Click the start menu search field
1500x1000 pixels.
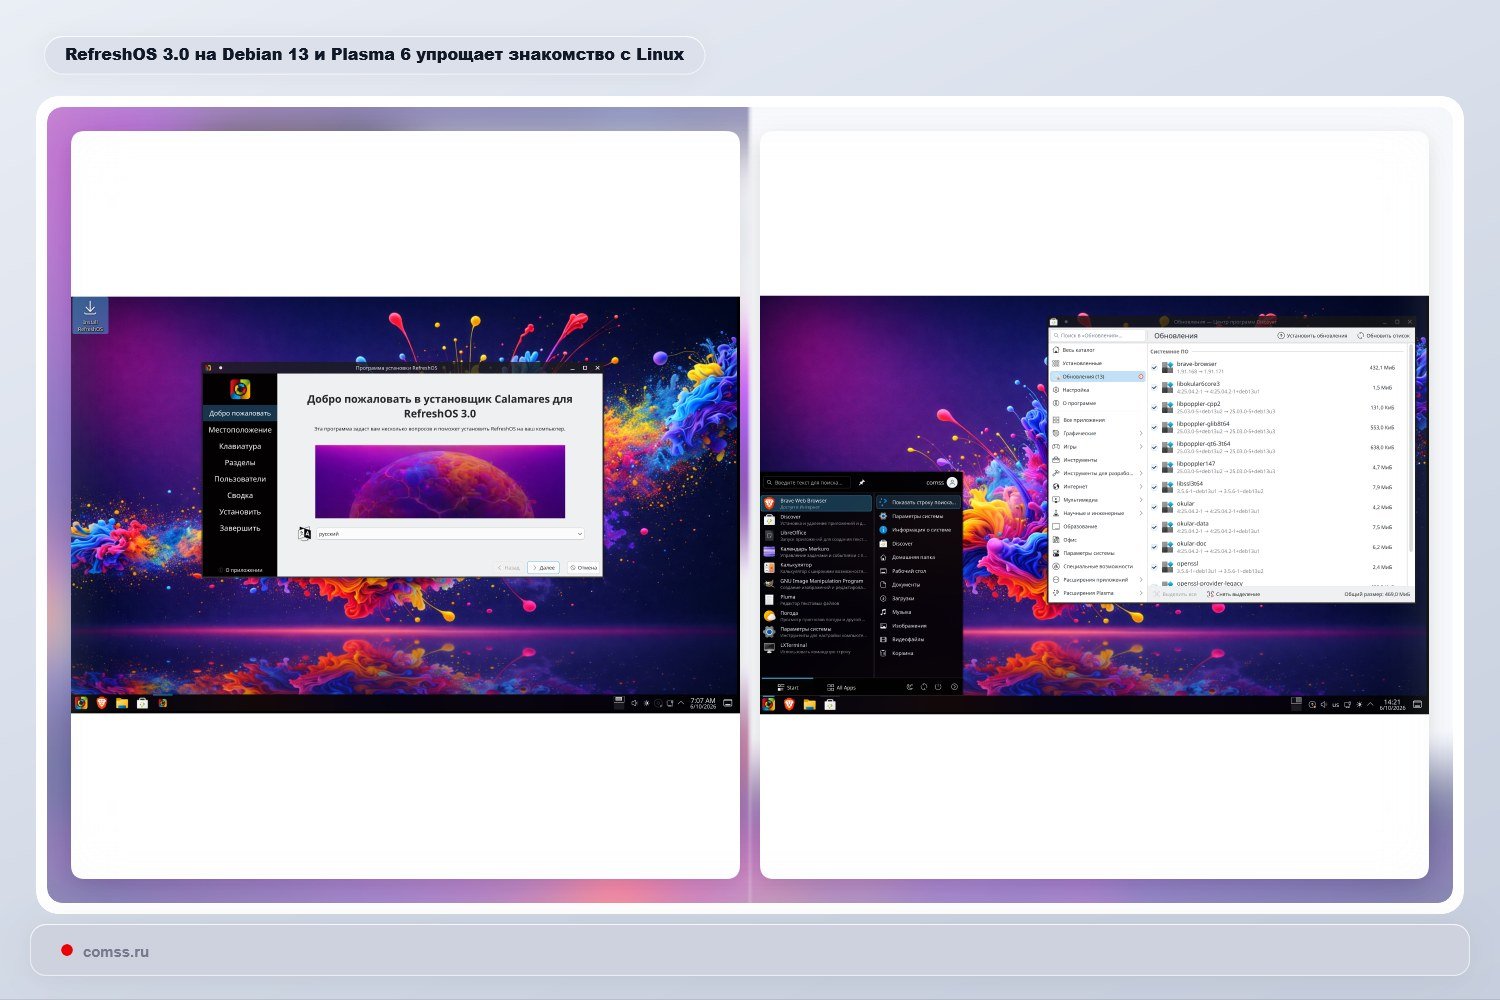click(x=808, y=482)
